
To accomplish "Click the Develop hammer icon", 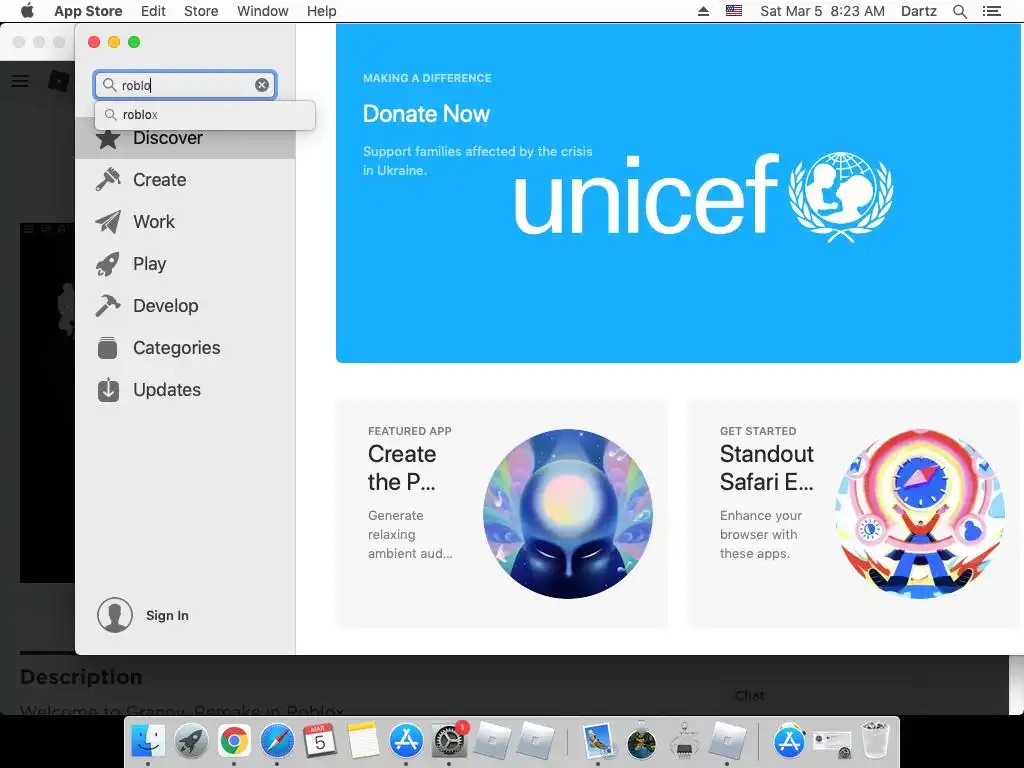I will click(x=108, y=306).
